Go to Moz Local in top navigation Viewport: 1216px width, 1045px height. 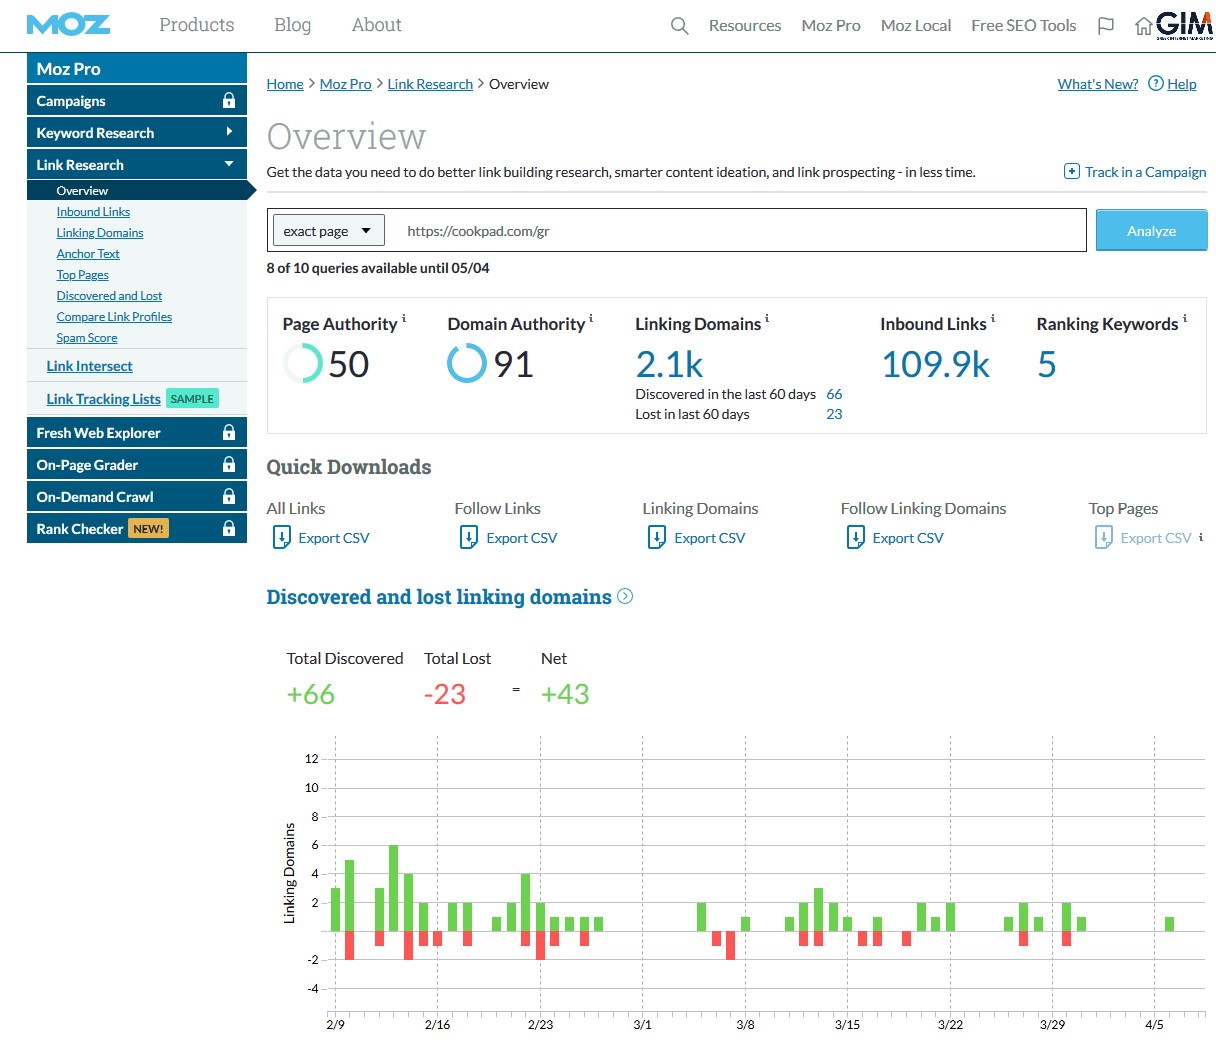(916, 26)
